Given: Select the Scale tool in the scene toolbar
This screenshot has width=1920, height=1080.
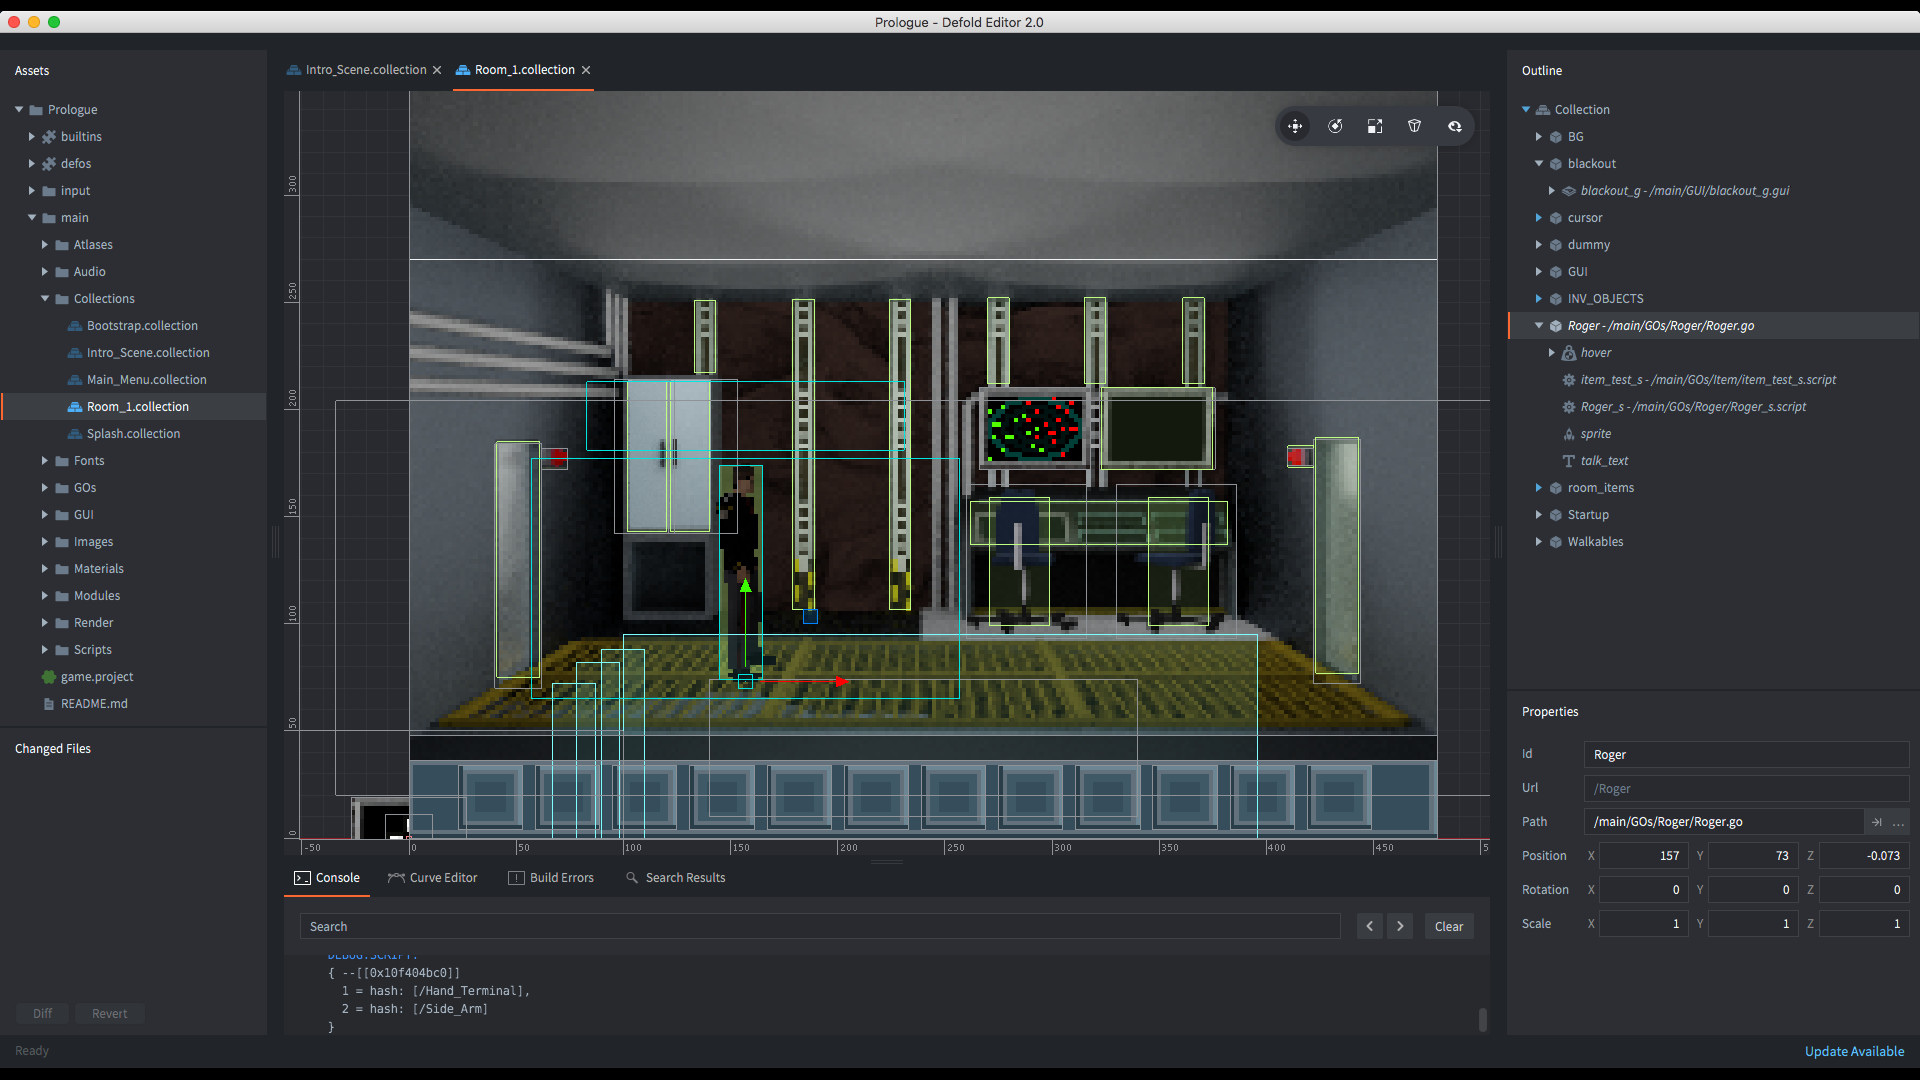Looking at the screenshot, I should [1375, 126].
